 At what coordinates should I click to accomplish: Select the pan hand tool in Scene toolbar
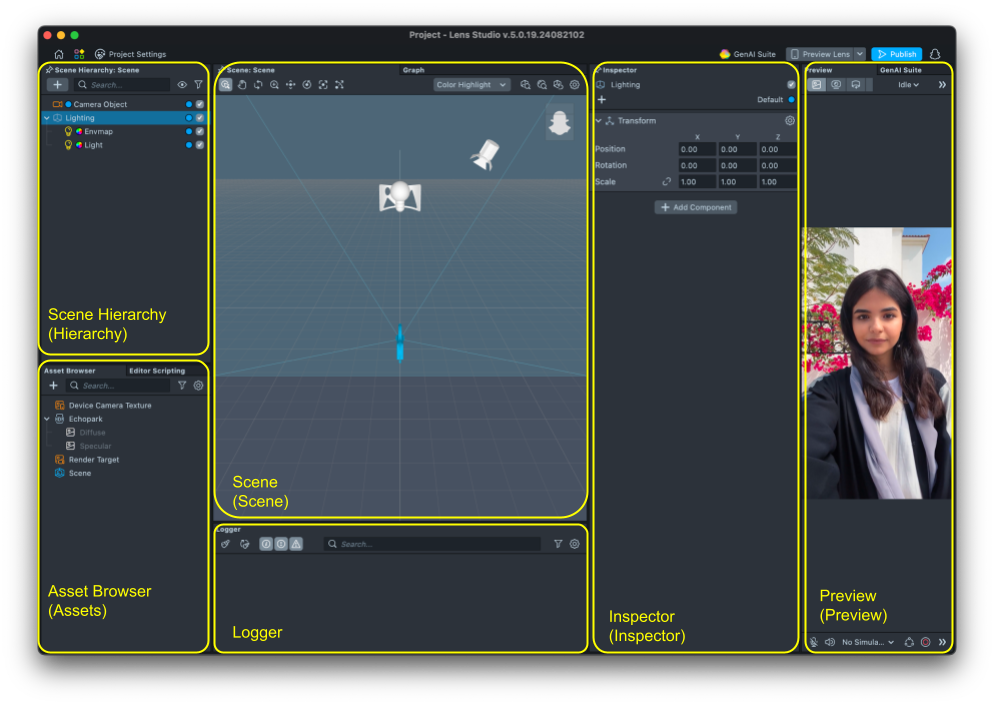click(242, 85)
